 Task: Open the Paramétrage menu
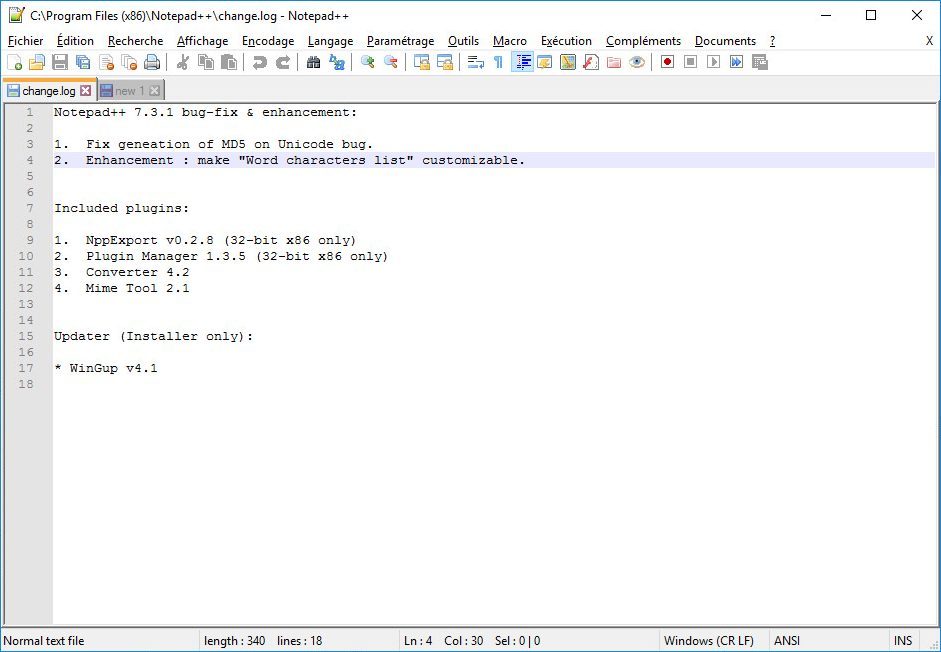coord(400,41)
